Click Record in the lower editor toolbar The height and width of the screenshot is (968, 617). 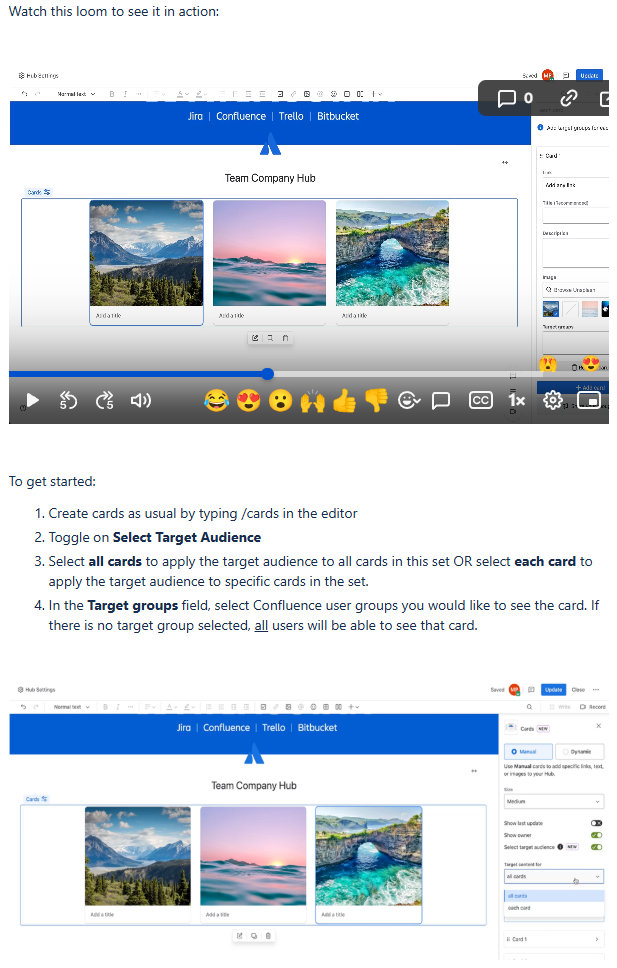[593, 707]
